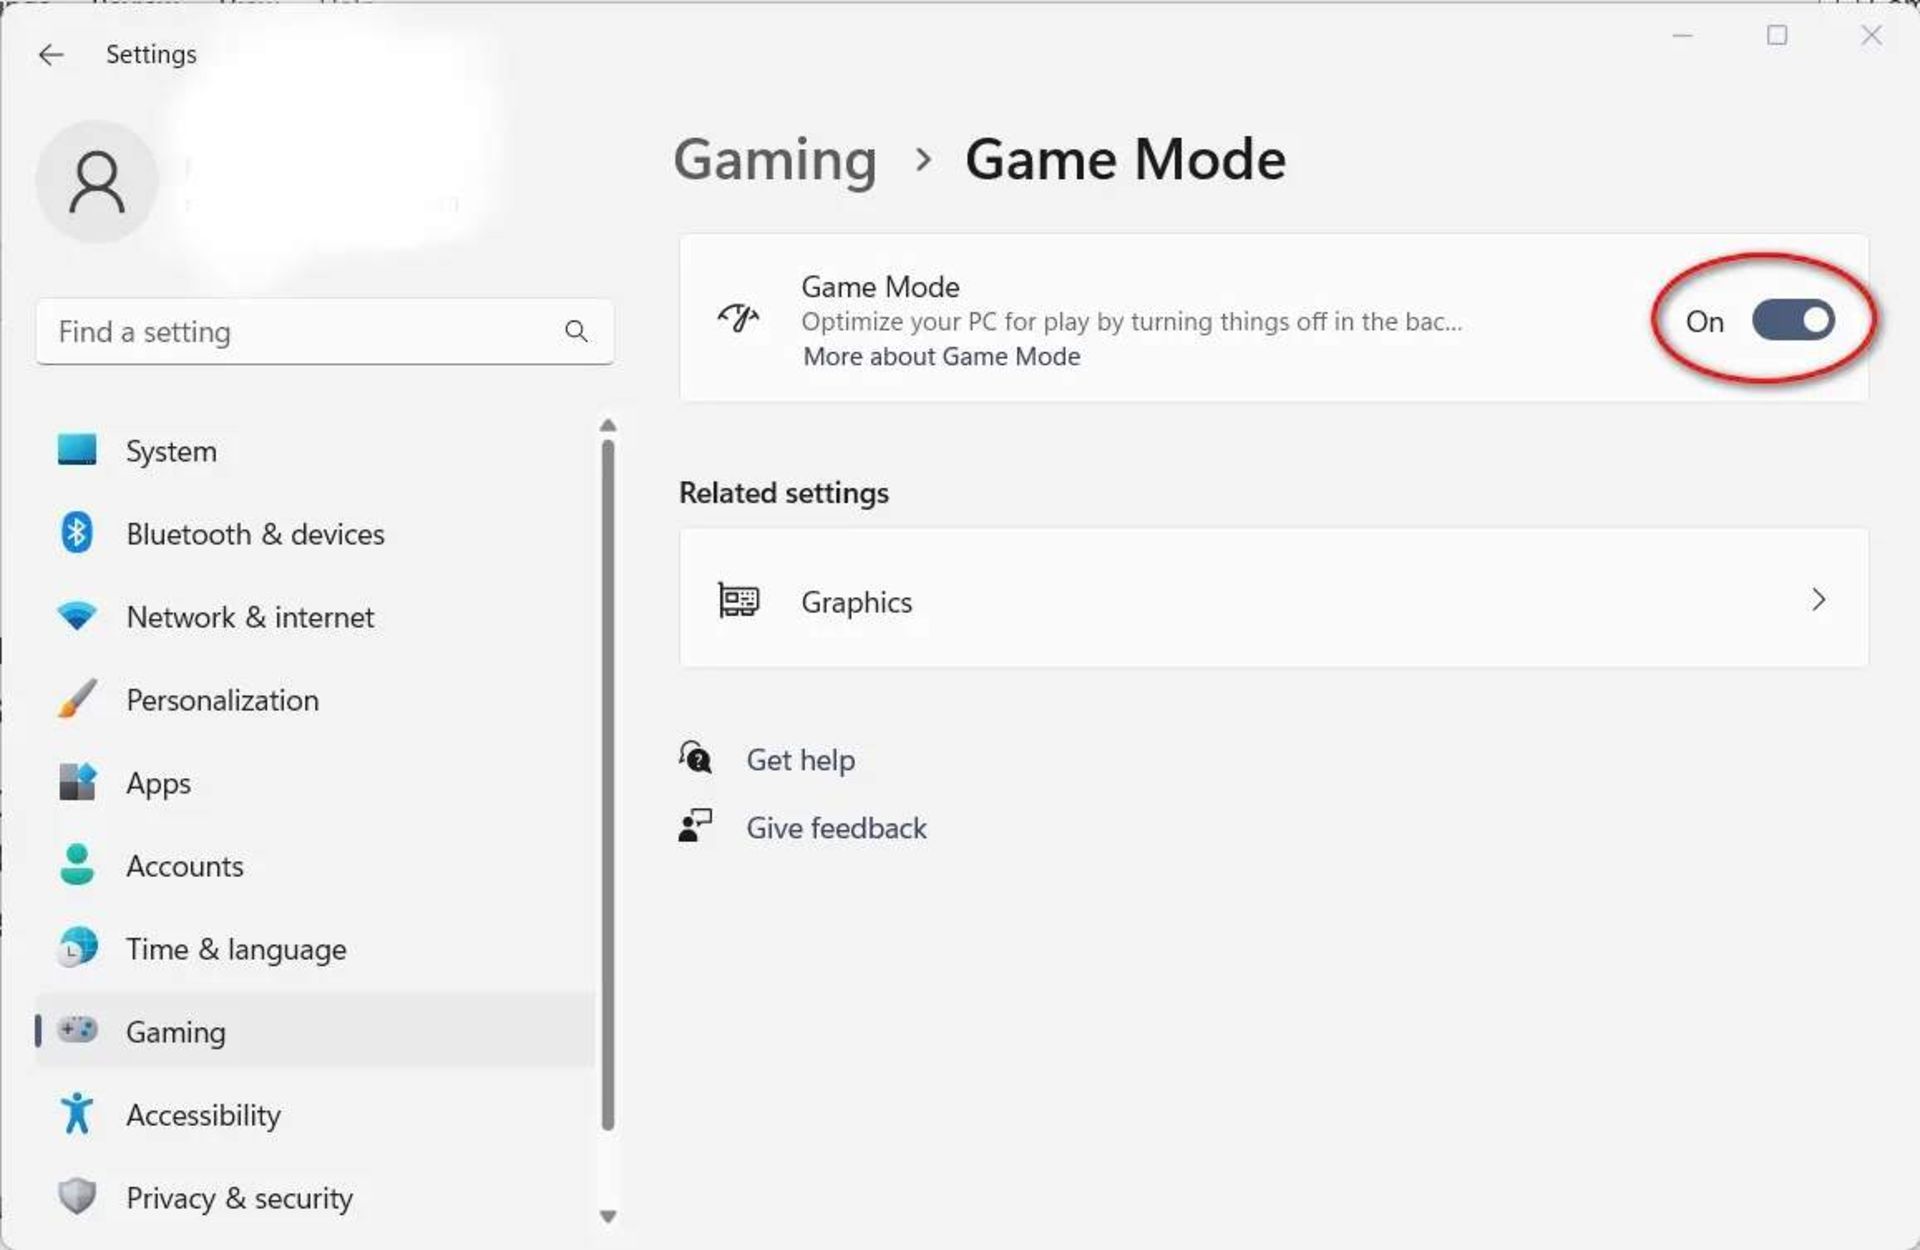Click the Privacy & security shield icon
This screenshot has width=1920, height=1250.
click(x=77, y=1196)
